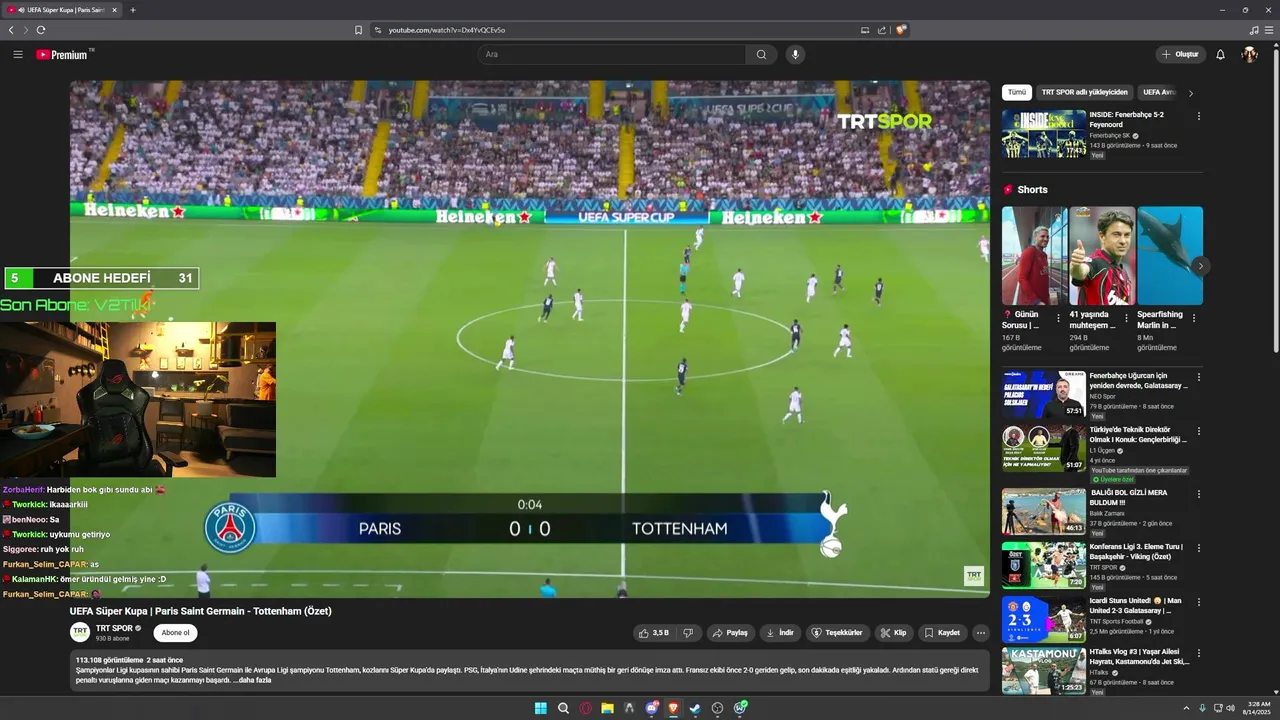Open Brave Shields lion icon
This screenshot has width=1280, height=720.
coord(901,30)
